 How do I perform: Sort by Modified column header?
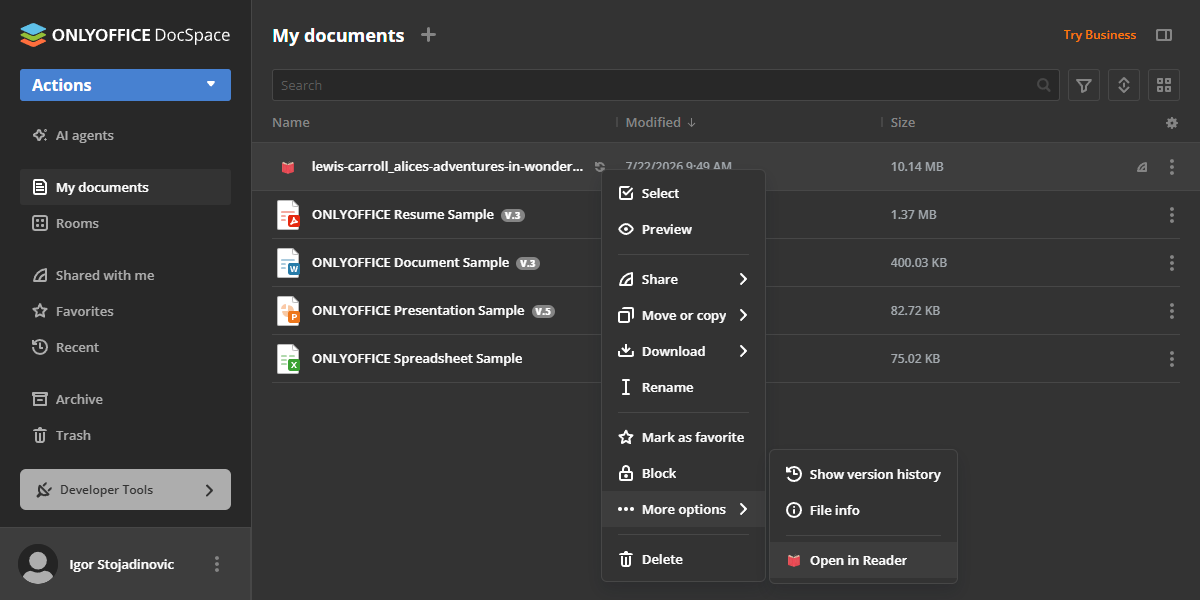[x=660, y=122]
